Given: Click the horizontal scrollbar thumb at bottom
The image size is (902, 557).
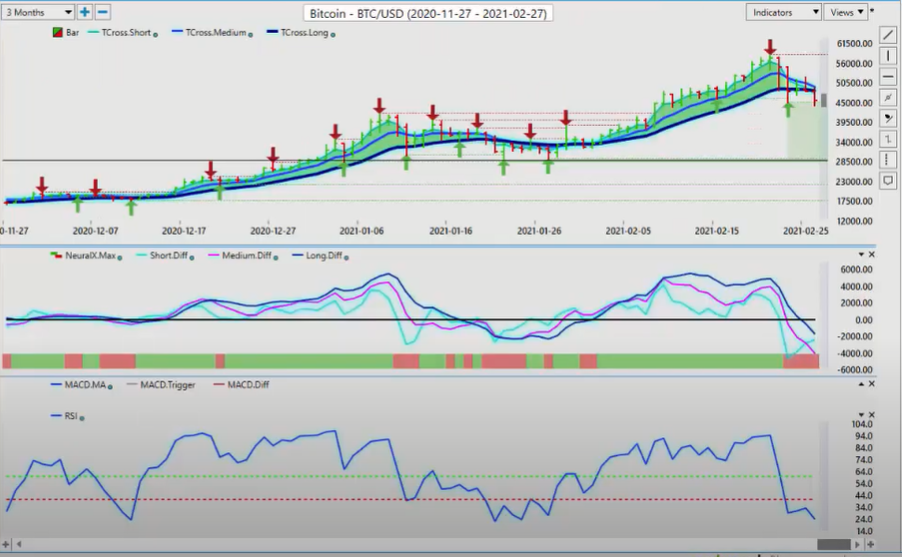Looking at the screenshot, I should [834, 544].
